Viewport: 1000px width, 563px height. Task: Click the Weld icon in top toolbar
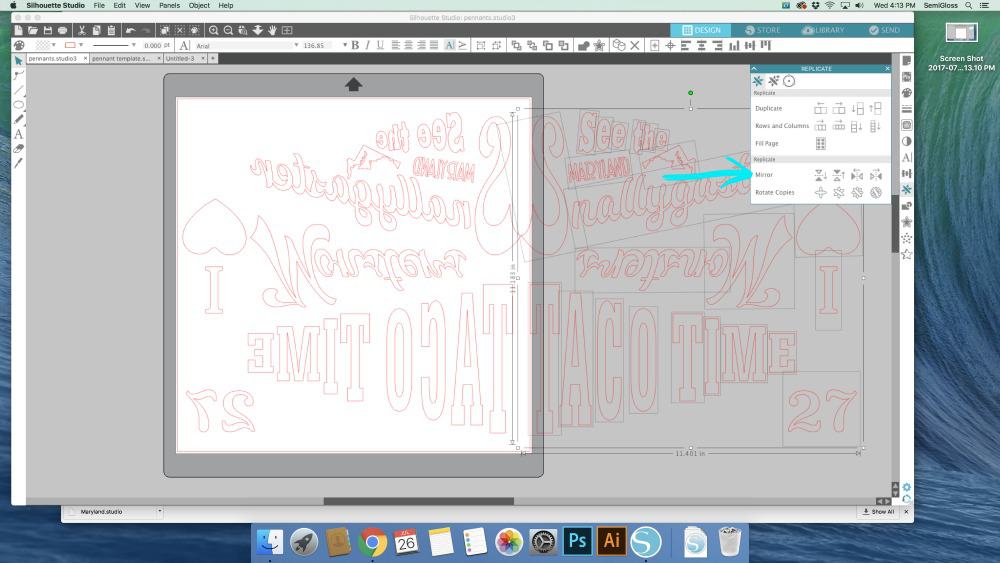pyautogui.click(x=584, y=45)
